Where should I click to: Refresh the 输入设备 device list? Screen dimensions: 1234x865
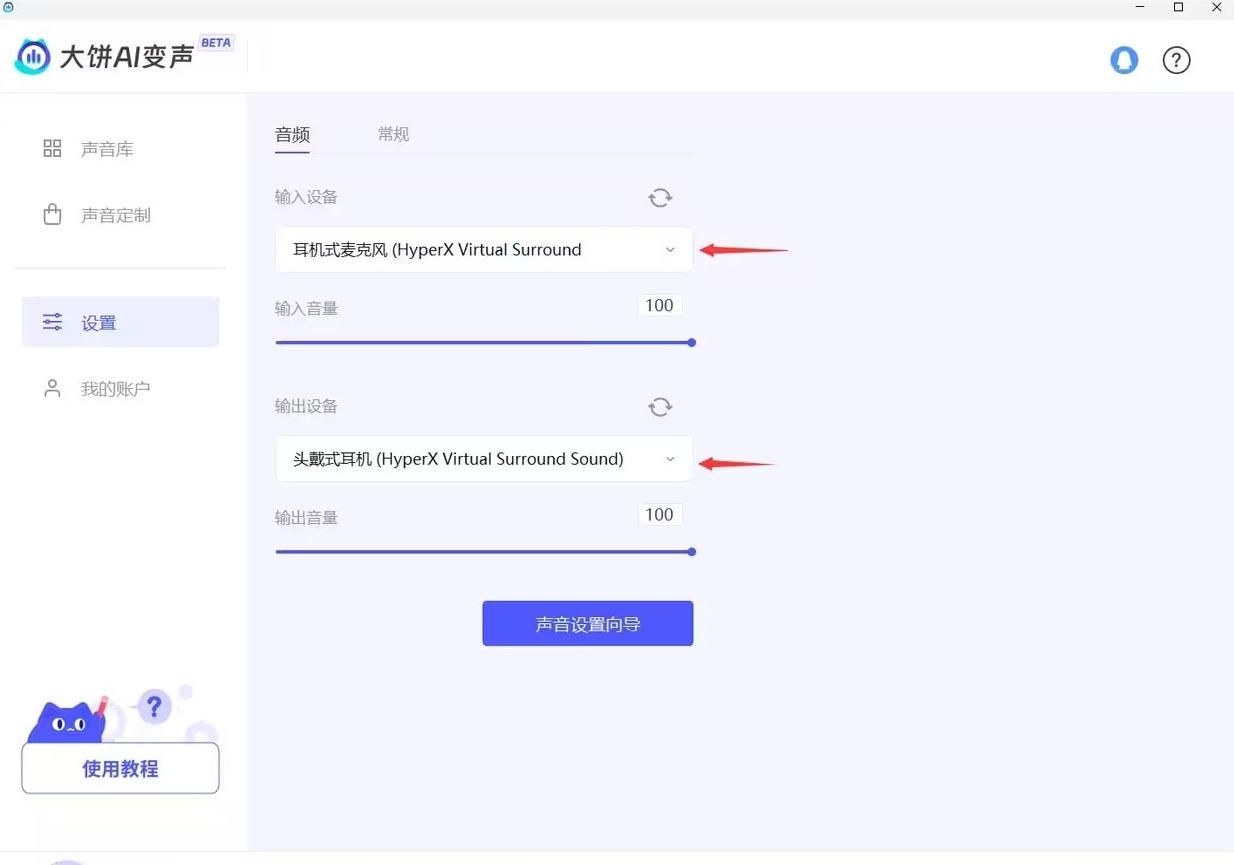coord(660,198)
